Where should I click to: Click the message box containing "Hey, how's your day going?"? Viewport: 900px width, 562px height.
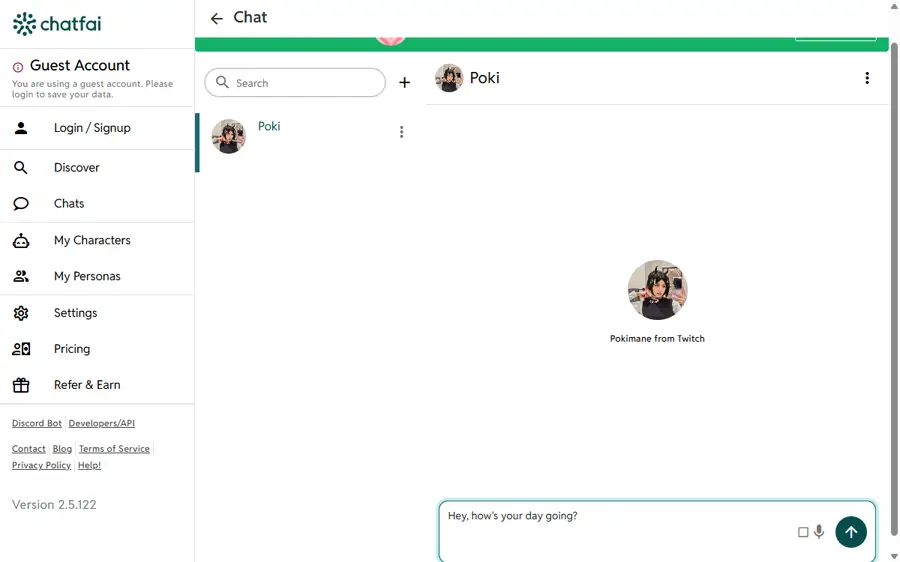657,531
